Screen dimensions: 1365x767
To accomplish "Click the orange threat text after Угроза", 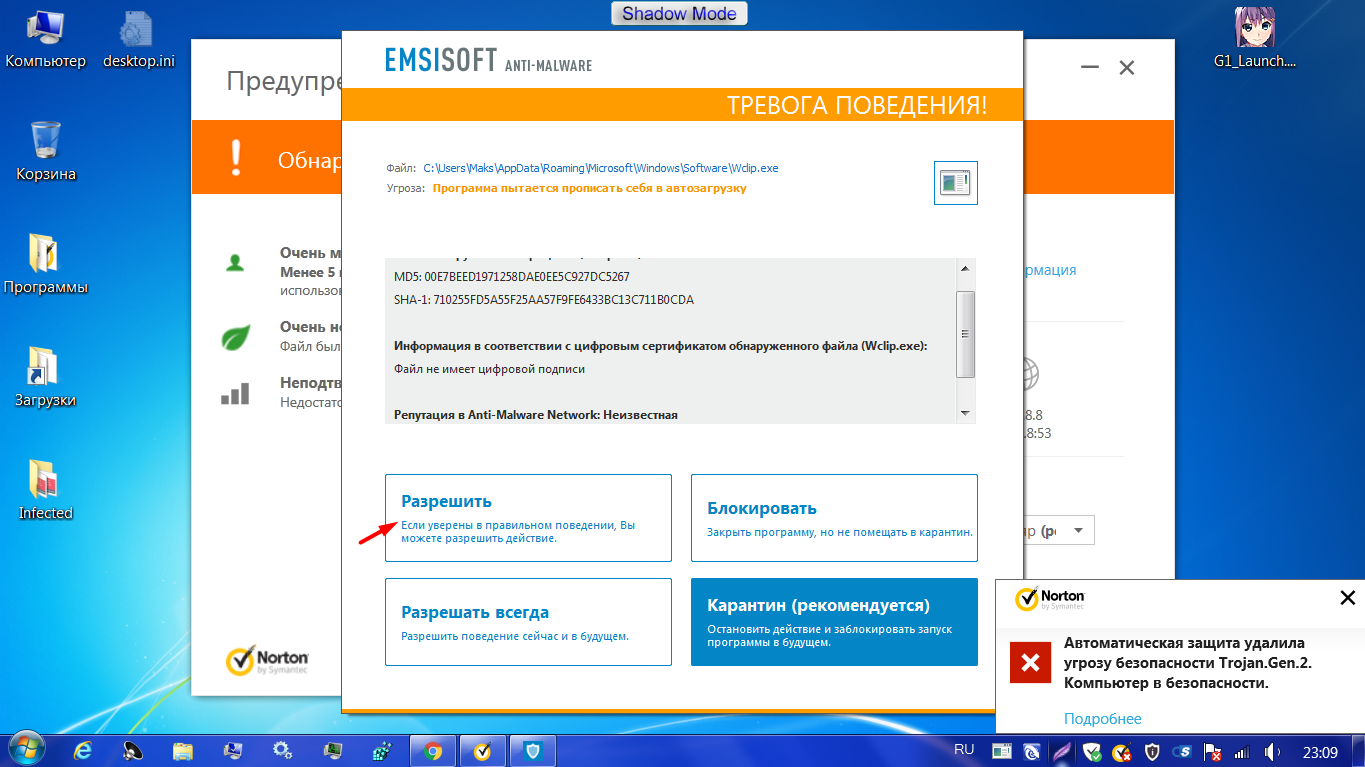I will (x=590, y=188).
